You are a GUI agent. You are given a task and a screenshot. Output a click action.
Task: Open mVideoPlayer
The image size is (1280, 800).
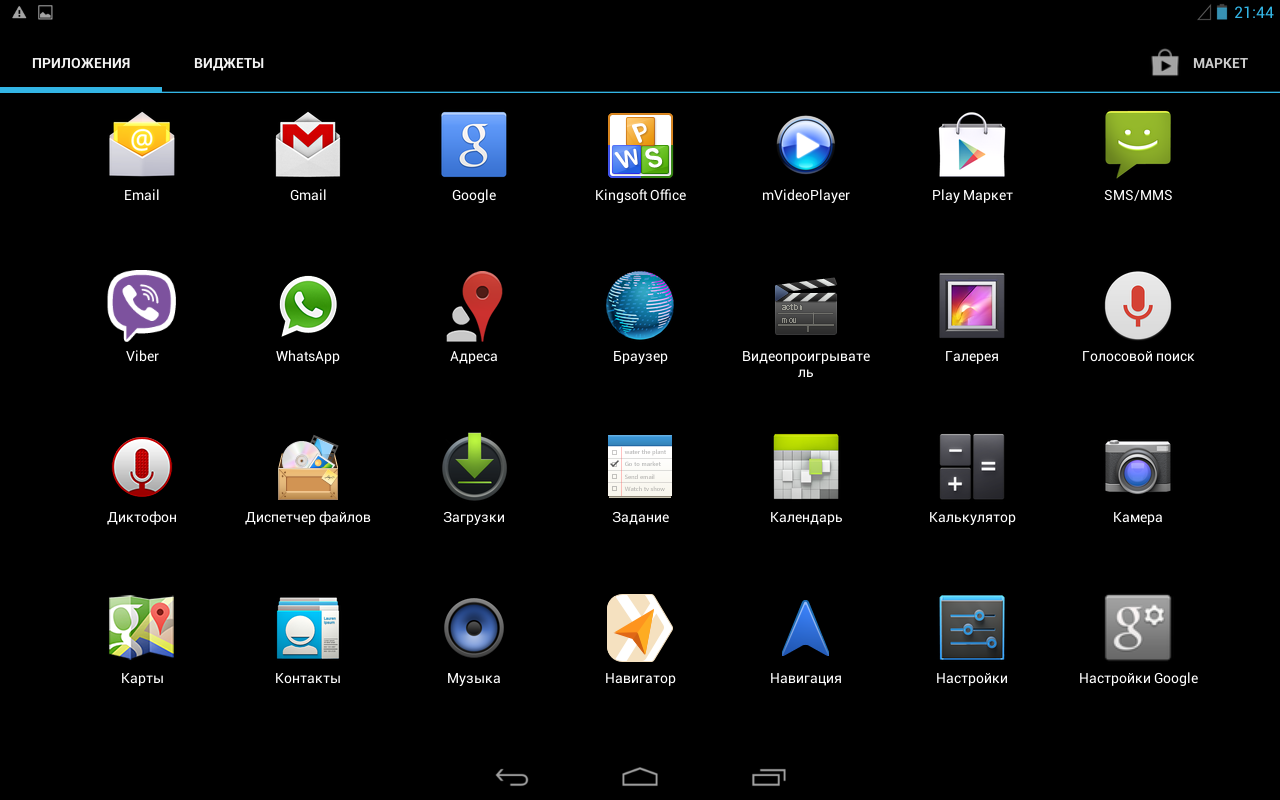tap(806, 146)
